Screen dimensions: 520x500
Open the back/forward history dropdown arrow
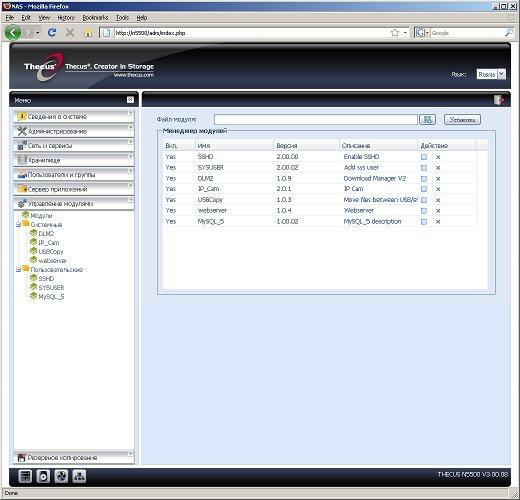point(38,33)
